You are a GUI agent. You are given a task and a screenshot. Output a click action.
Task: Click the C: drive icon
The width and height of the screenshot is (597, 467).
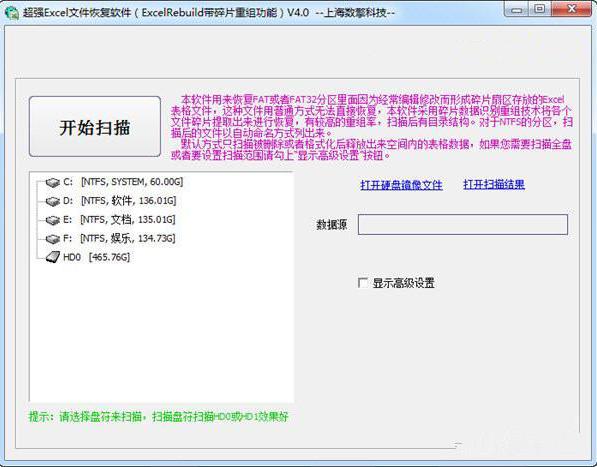tap(53, 183)
